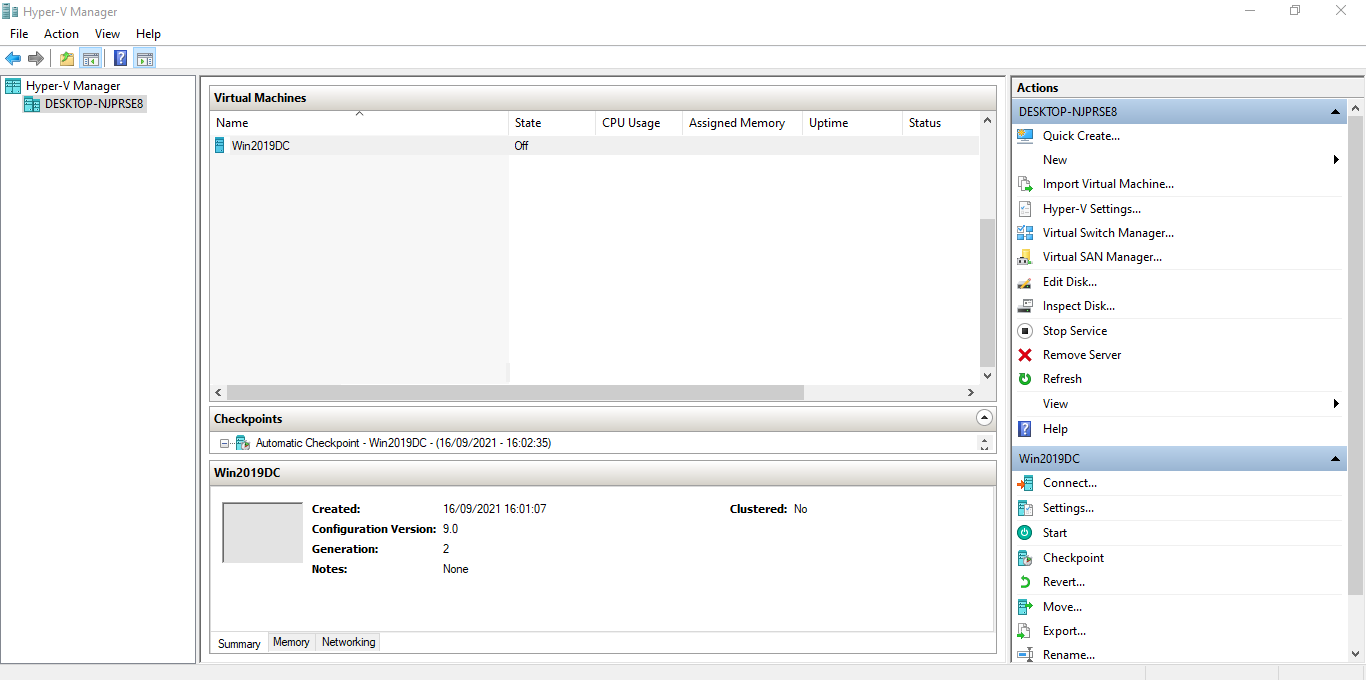Click Hyper-V Settings icon
Screen dimensions: 1367x680
[1025, 209]
